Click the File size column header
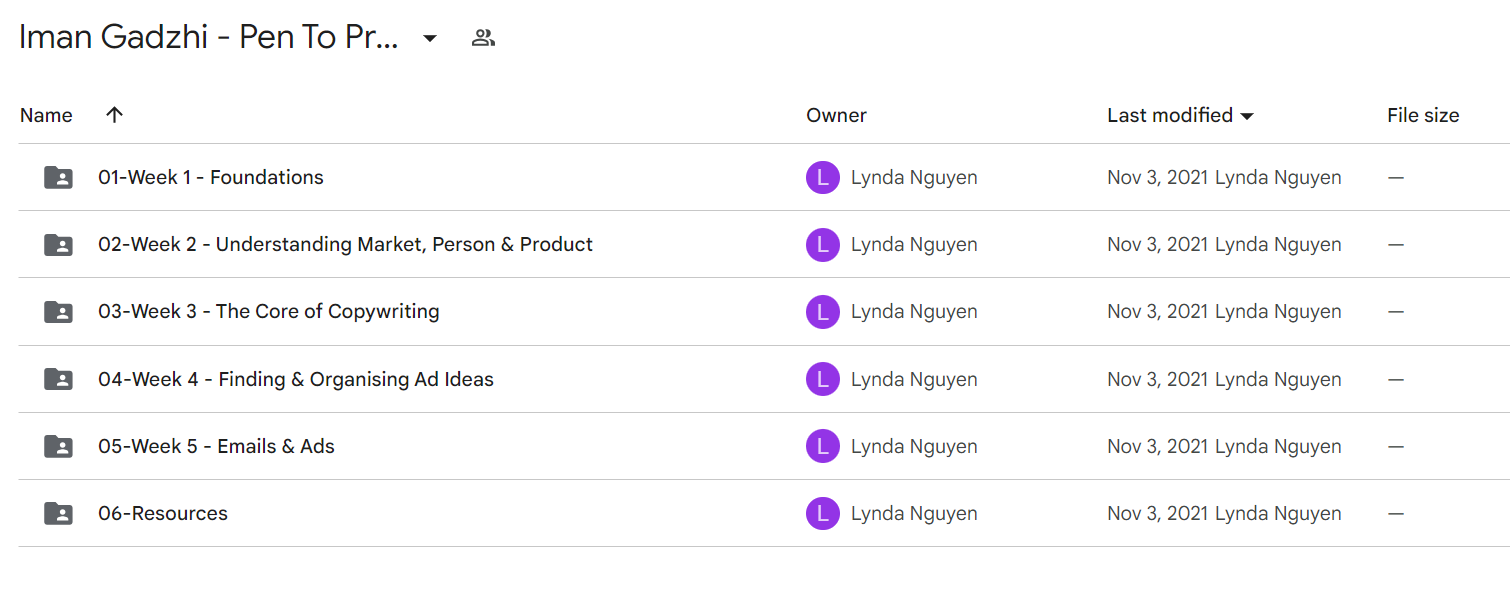Screen dimensions: 1510x611 pyautogui.click(x=1423, y=115)
